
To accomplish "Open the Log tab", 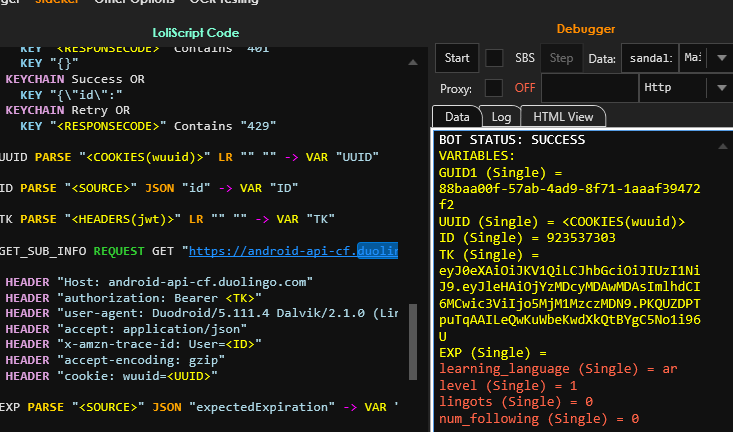I will tap(501, 117).
